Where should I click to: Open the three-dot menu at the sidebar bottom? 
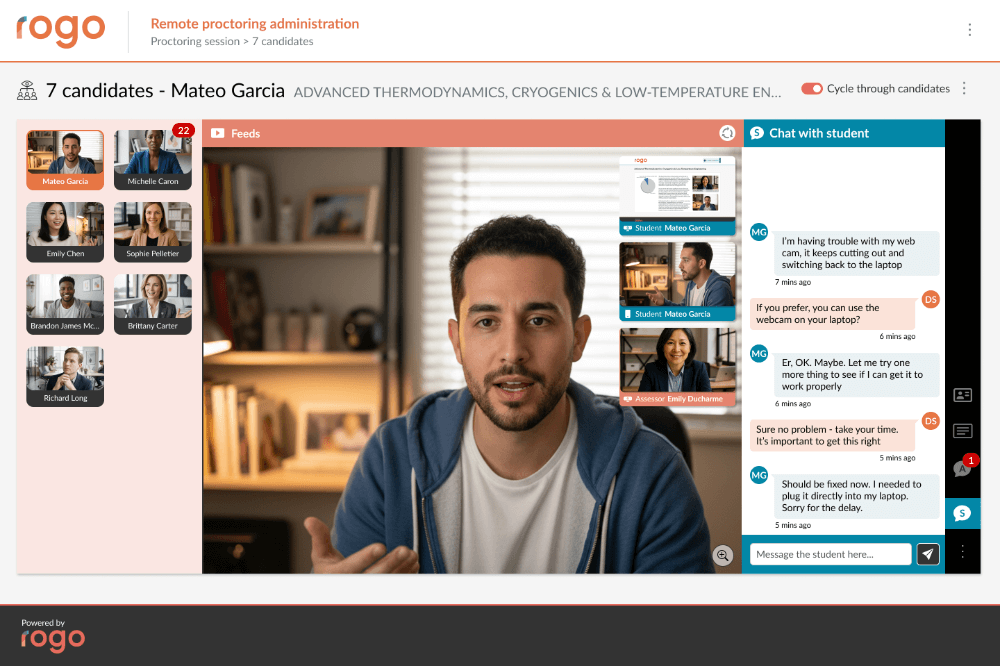962,551
